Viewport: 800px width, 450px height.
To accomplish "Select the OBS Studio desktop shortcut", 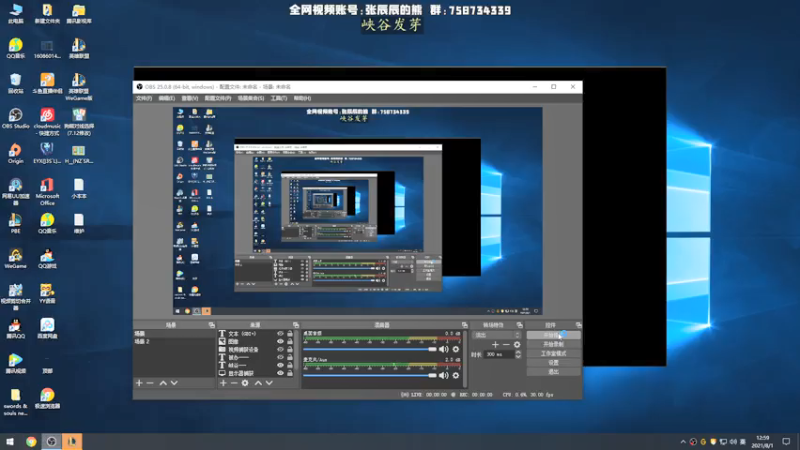I will [15, 118].
